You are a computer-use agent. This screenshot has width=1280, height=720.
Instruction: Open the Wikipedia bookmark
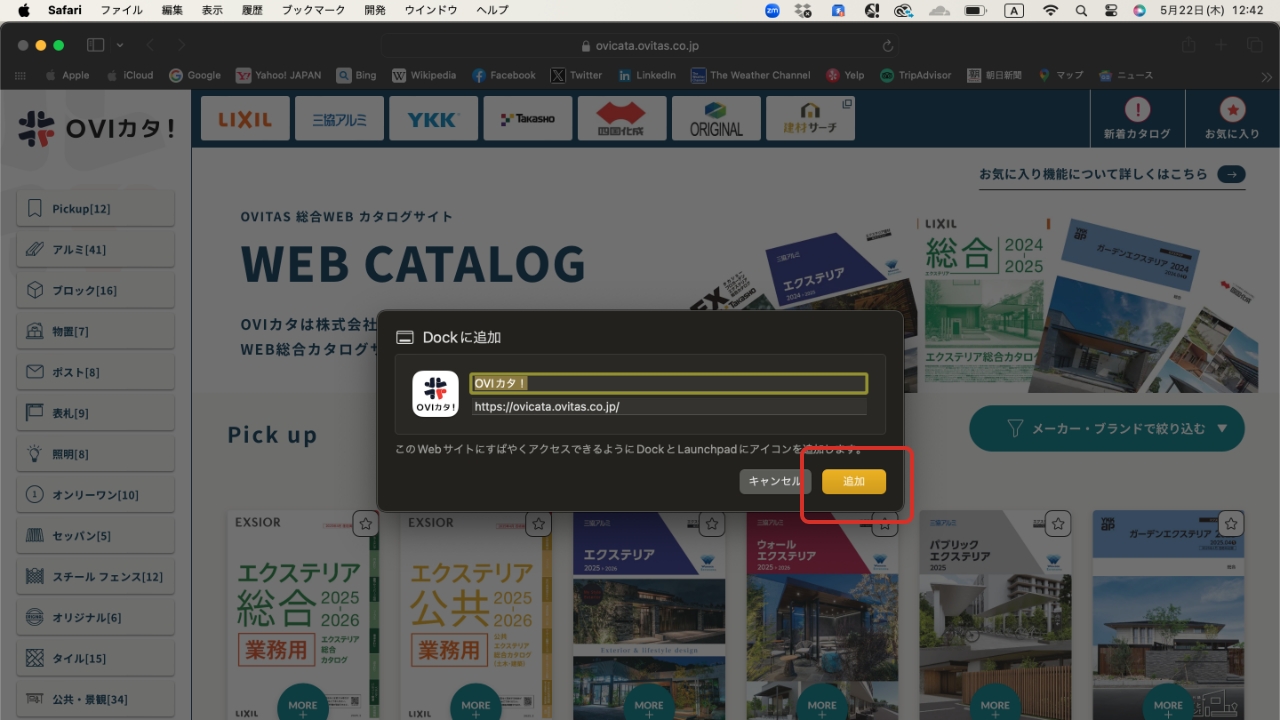point(424,75)
